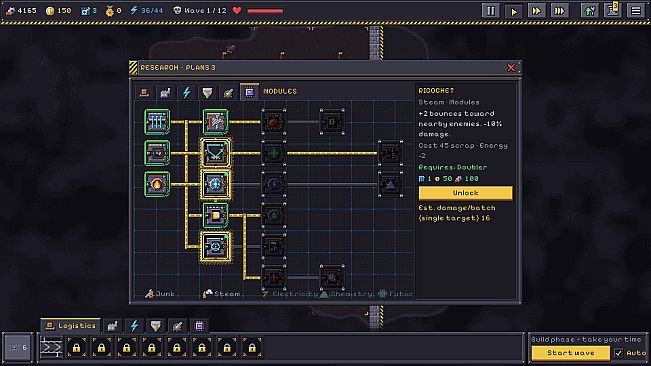This screenshot has width=651, height=366.
Task: Click the red base health bar
Action: click(265, 11)
